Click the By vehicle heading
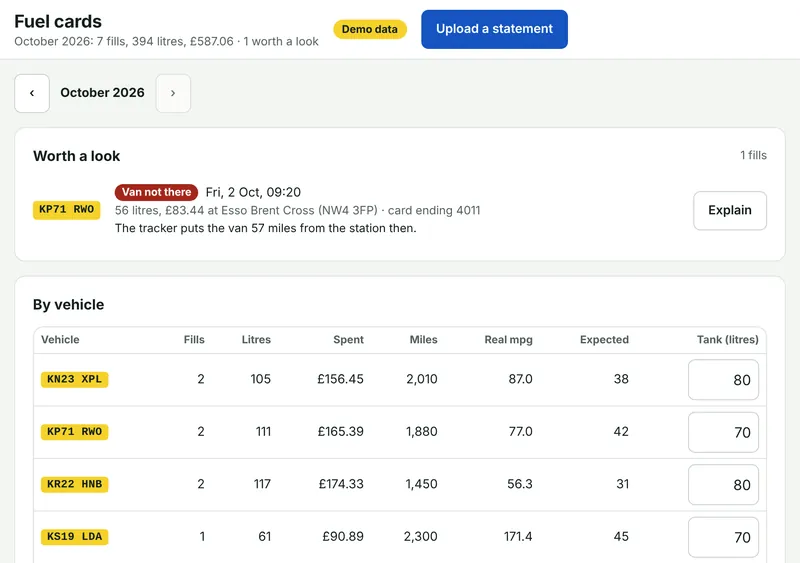Viewport: 800px width, 563px height. point(68,305)
